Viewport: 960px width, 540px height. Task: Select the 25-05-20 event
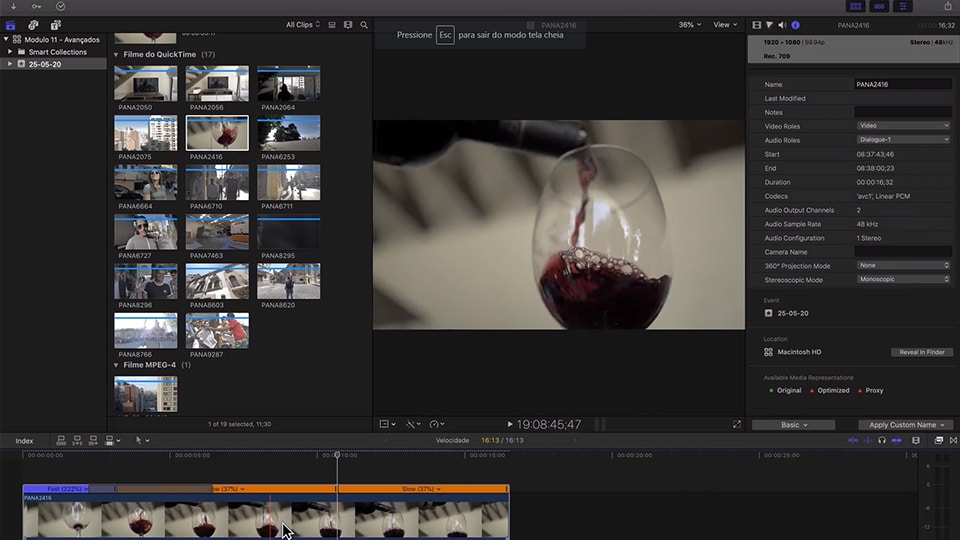pyautogui.click(x=45, y=64)
